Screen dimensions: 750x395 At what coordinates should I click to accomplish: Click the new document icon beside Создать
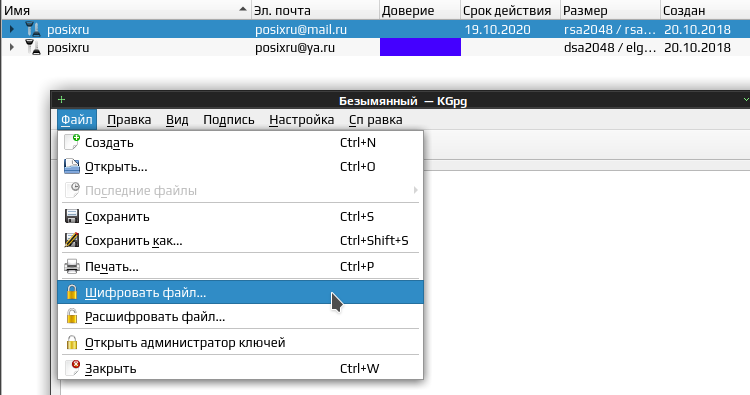(72, 142)
